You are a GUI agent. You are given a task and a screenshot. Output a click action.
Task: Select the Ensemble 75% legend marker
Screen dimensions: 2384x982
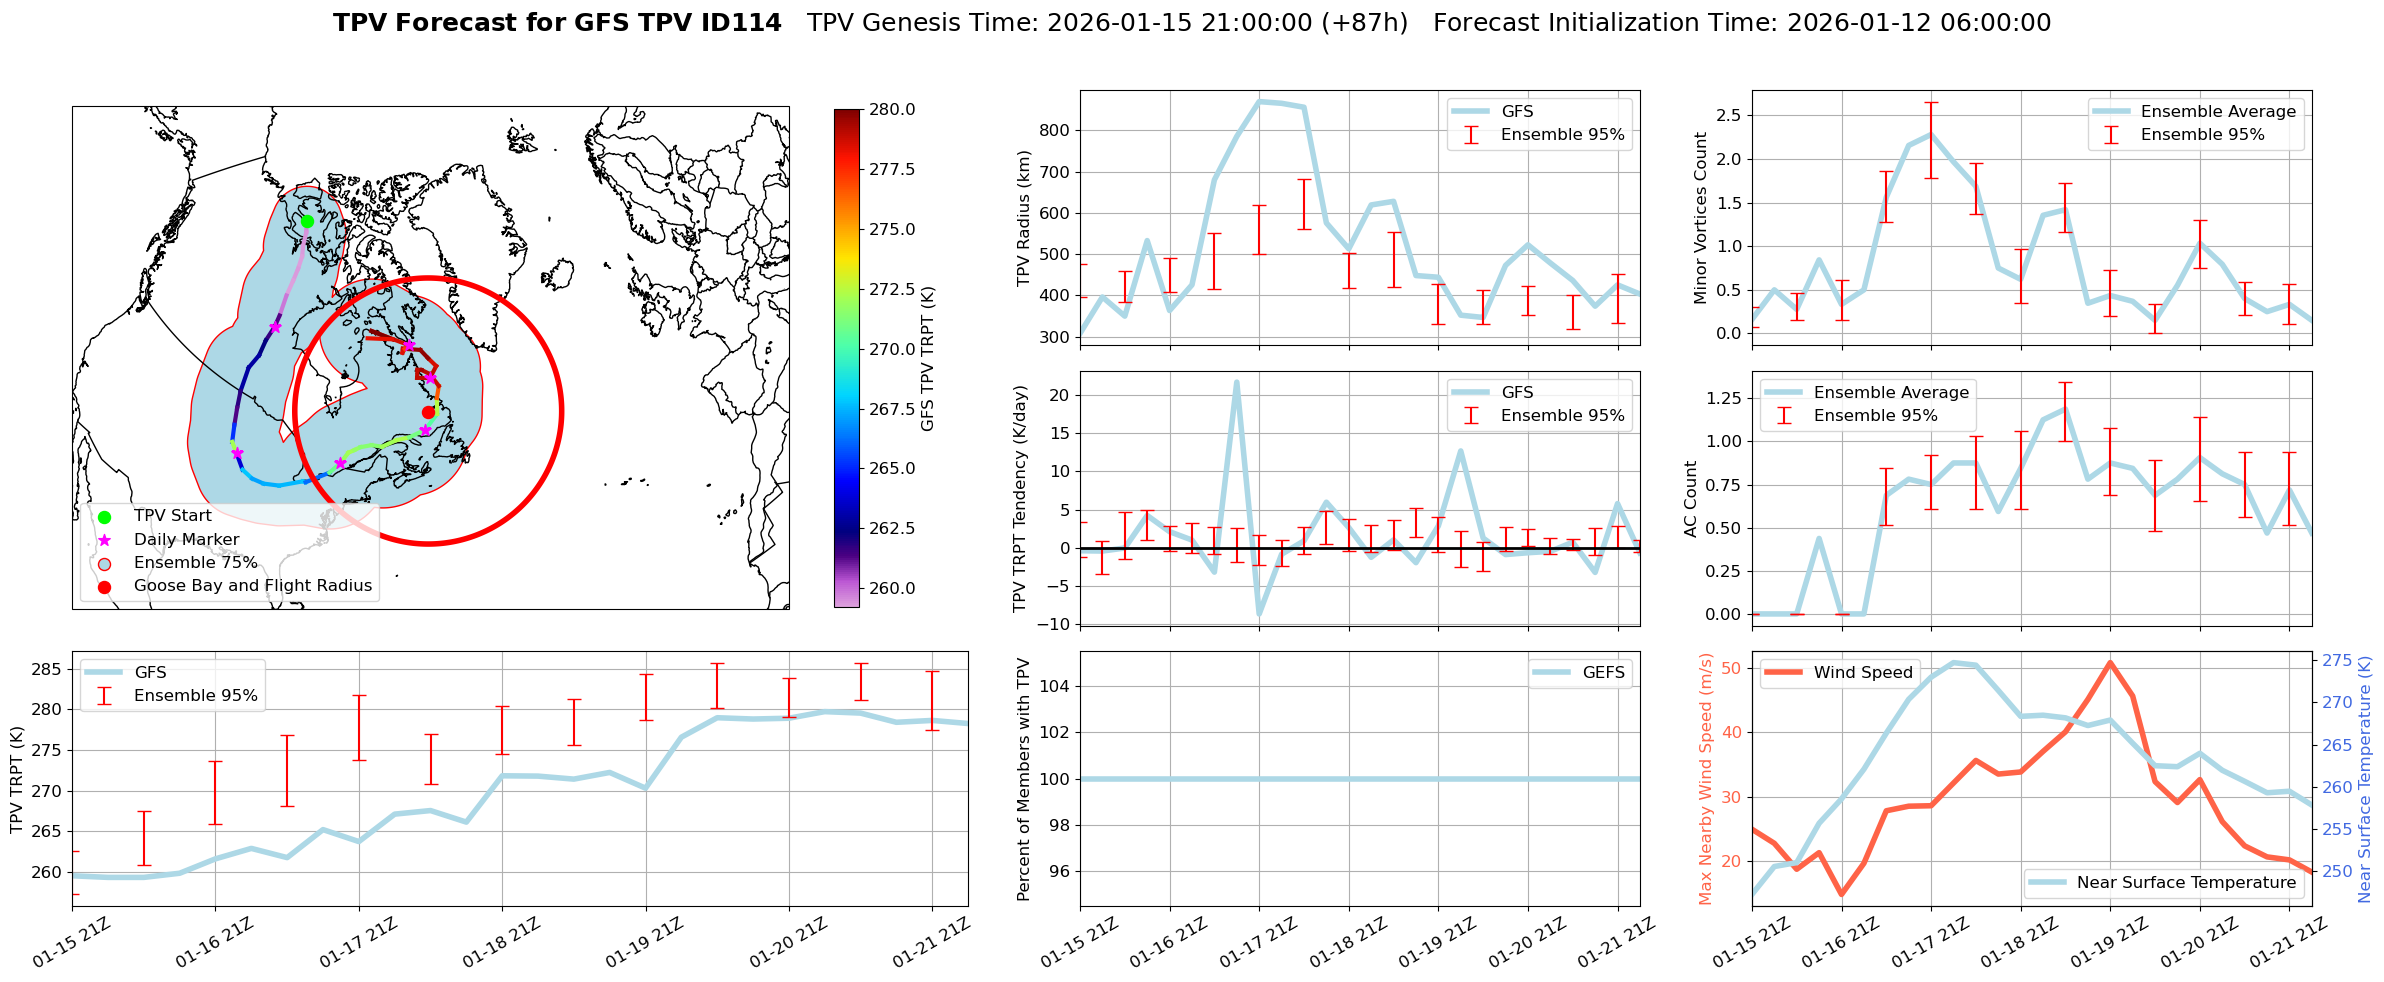pyautogui.click(x=105, y=563)
